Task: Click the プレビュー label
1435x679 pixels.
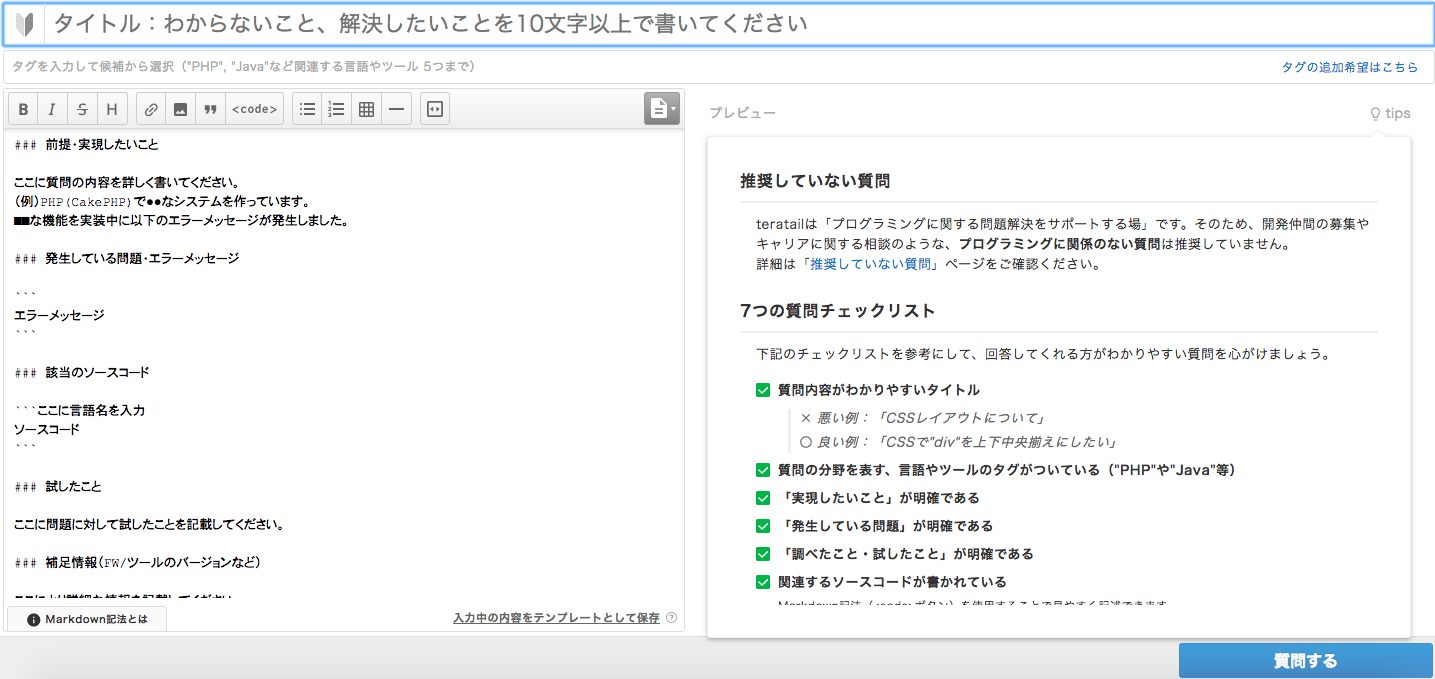Action: click(742, 113)
